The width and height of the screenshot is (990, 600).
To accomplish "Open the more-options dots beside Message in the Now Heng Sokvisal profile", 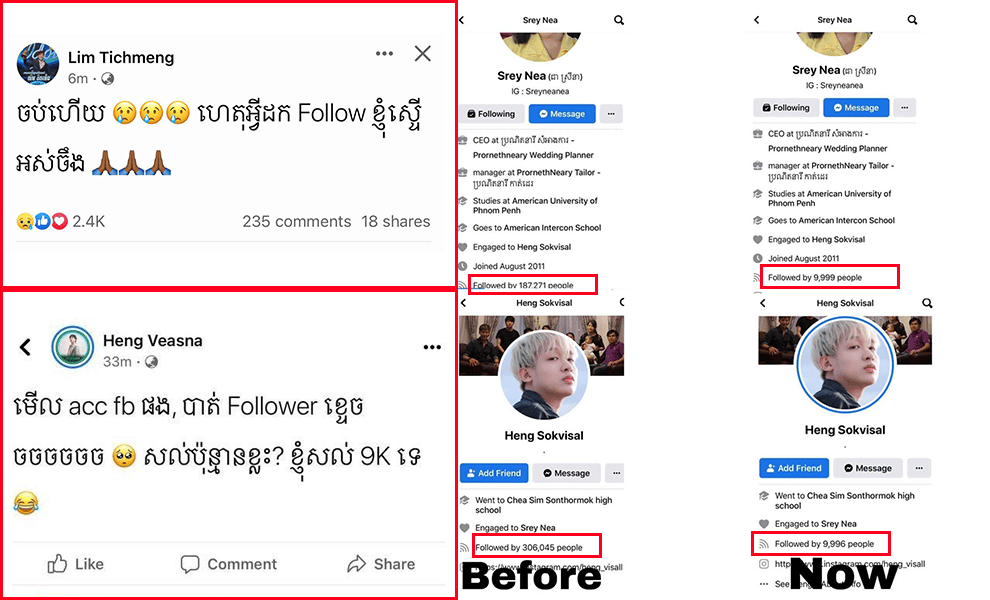I will 919,468.
